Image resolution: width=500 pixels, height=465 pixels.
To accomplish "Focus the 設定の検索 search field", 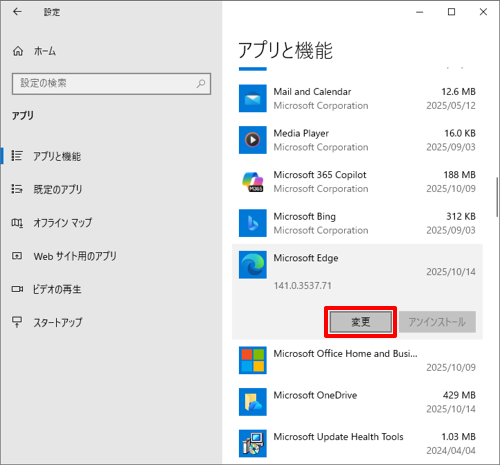I will point(111,84).
